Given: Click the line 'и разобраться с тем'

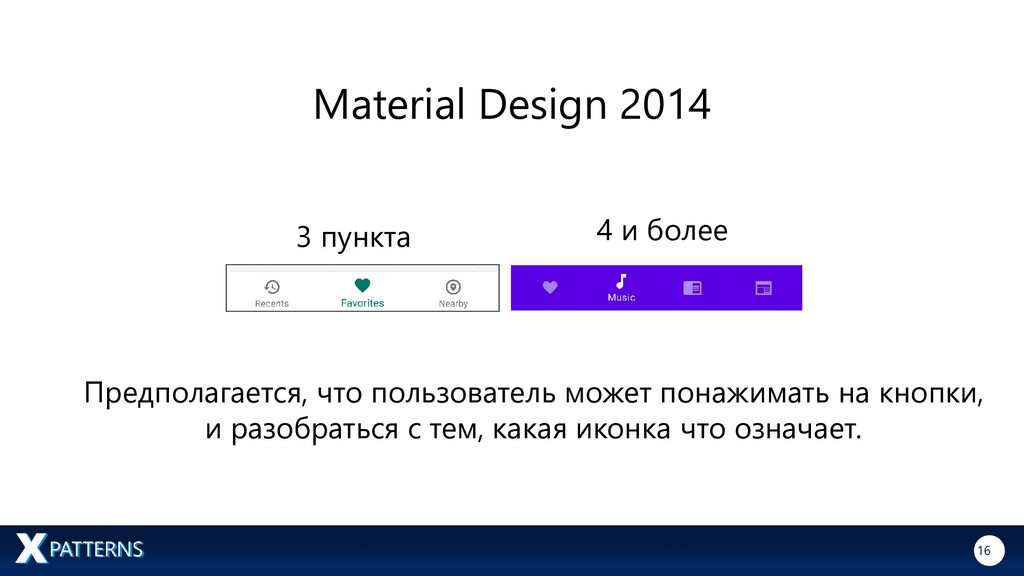Looking at the screenshot, I should point(534,429).
